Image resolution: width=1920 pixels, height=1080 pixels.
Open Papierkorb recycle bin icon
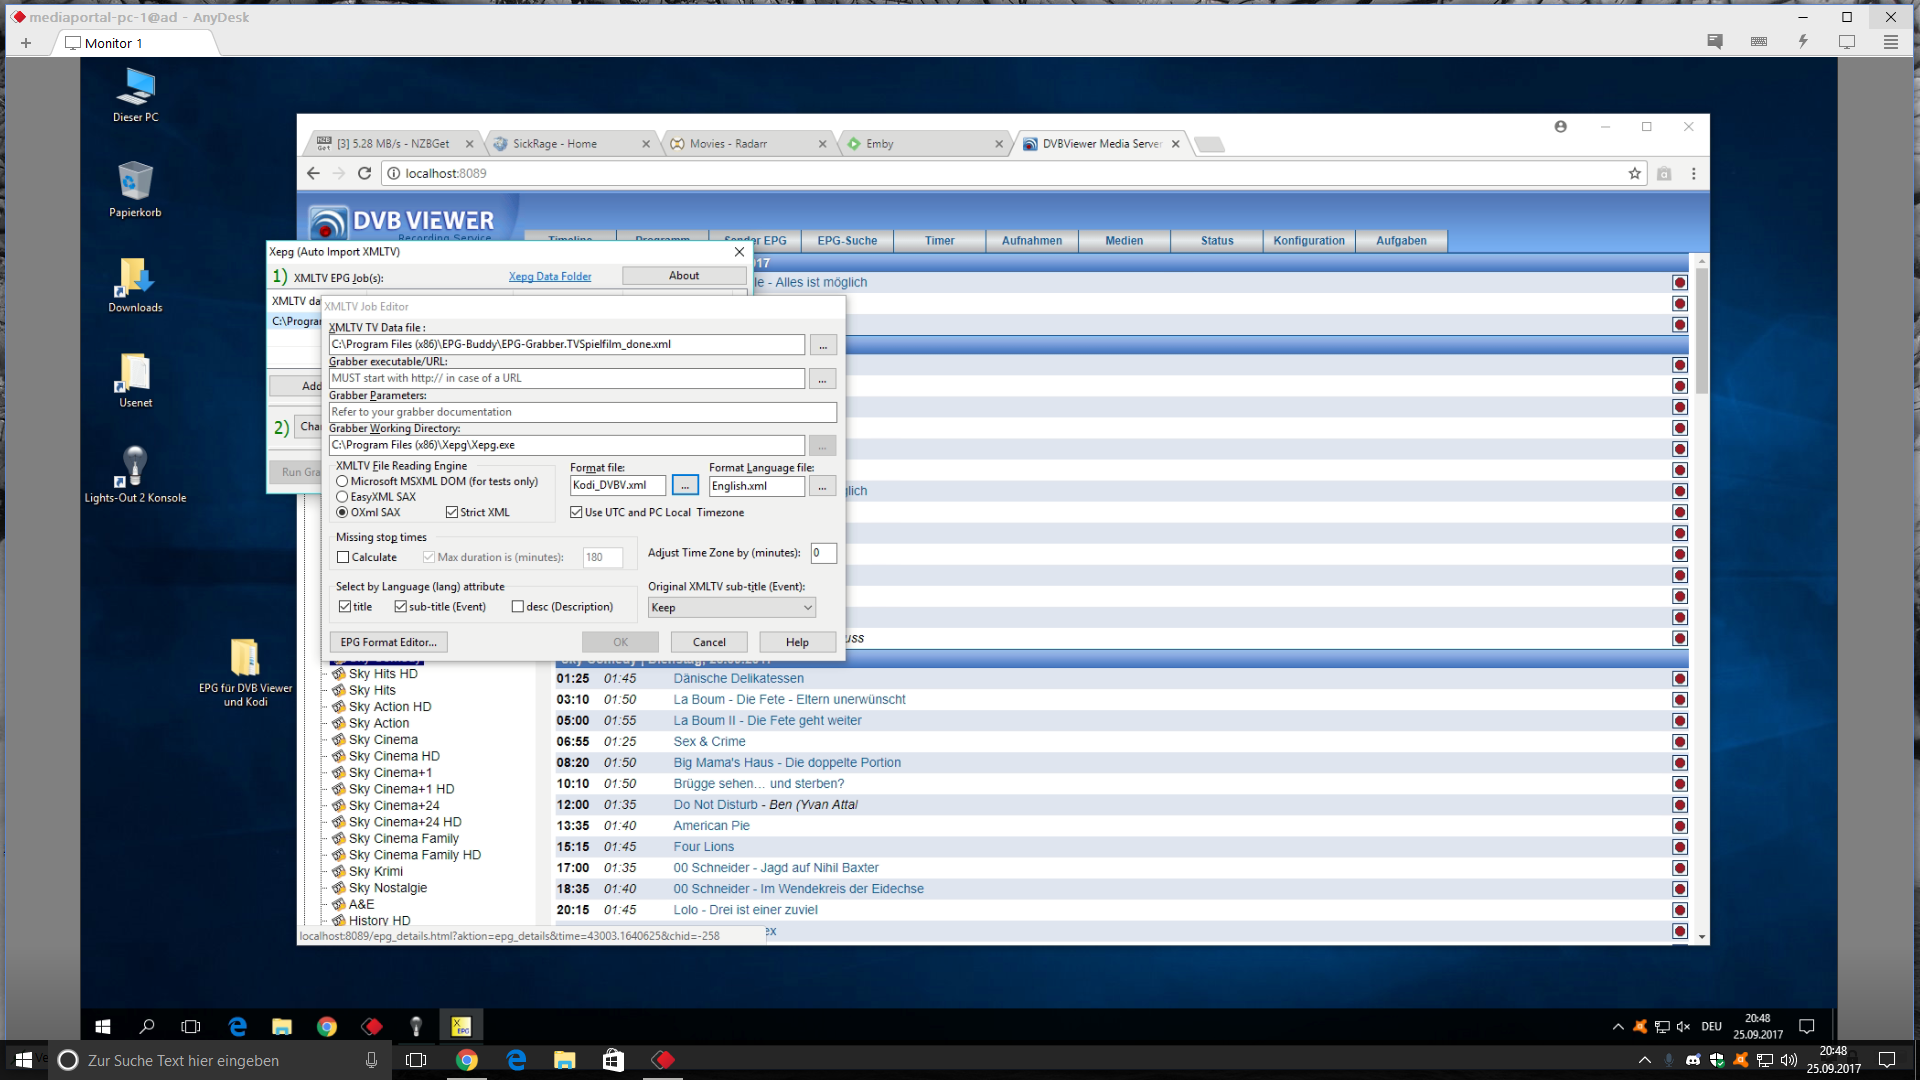[135, 189]
